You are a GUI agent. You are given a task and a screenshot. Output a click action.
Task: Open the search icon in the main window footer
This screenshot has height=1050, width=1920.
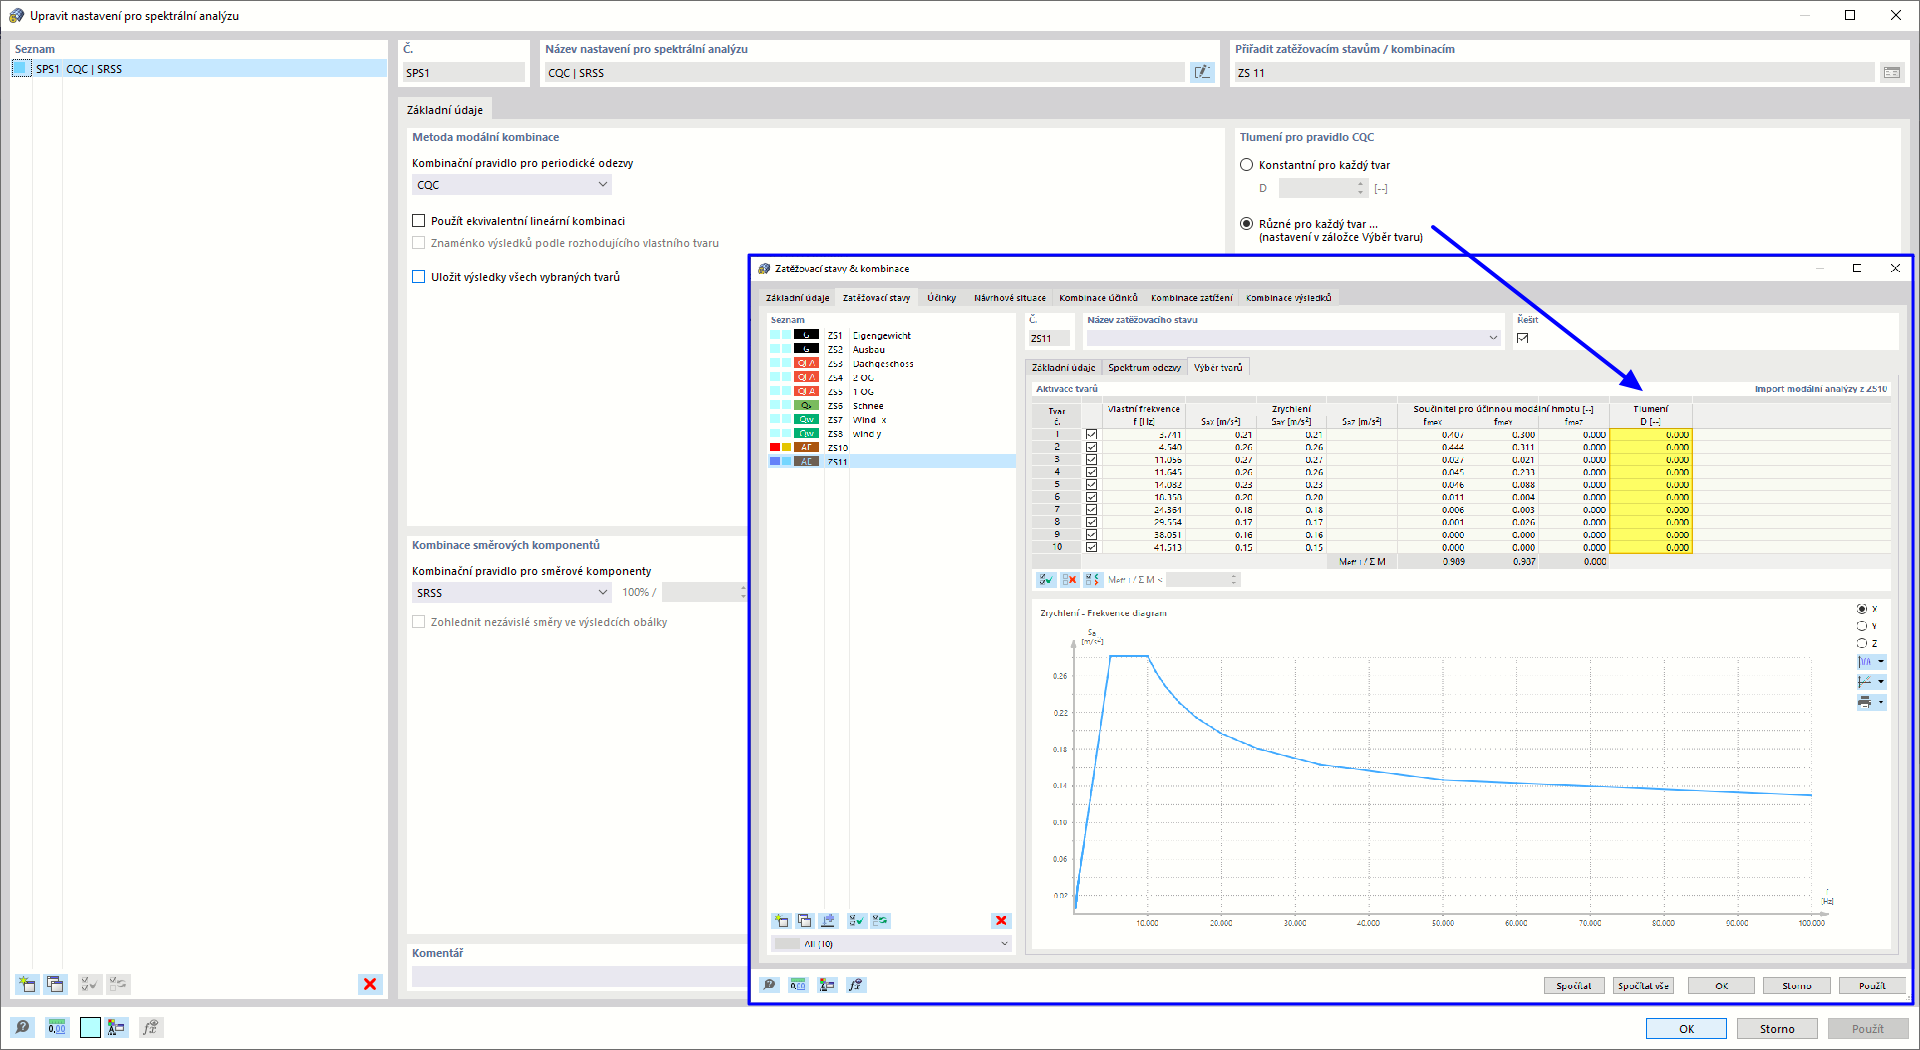pyautogui.click(x=23, y=1027)
